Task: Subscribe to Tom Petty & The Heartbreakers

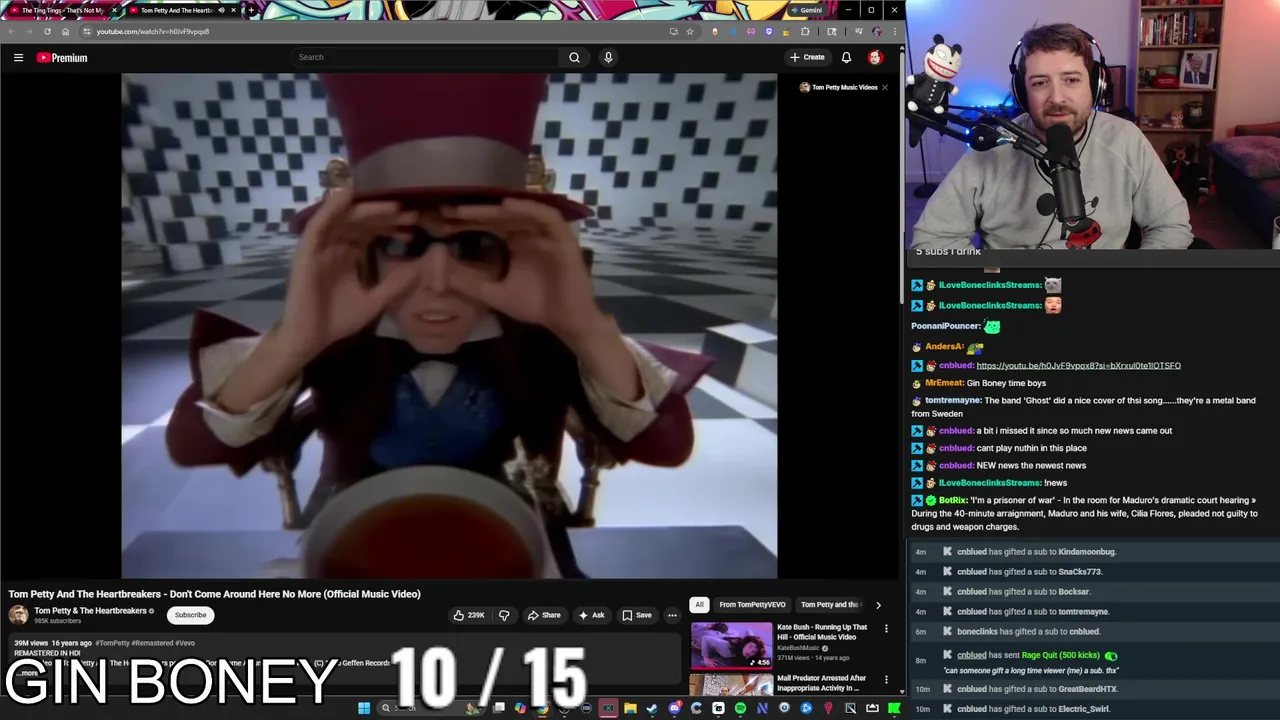Action: coord(190,615)
